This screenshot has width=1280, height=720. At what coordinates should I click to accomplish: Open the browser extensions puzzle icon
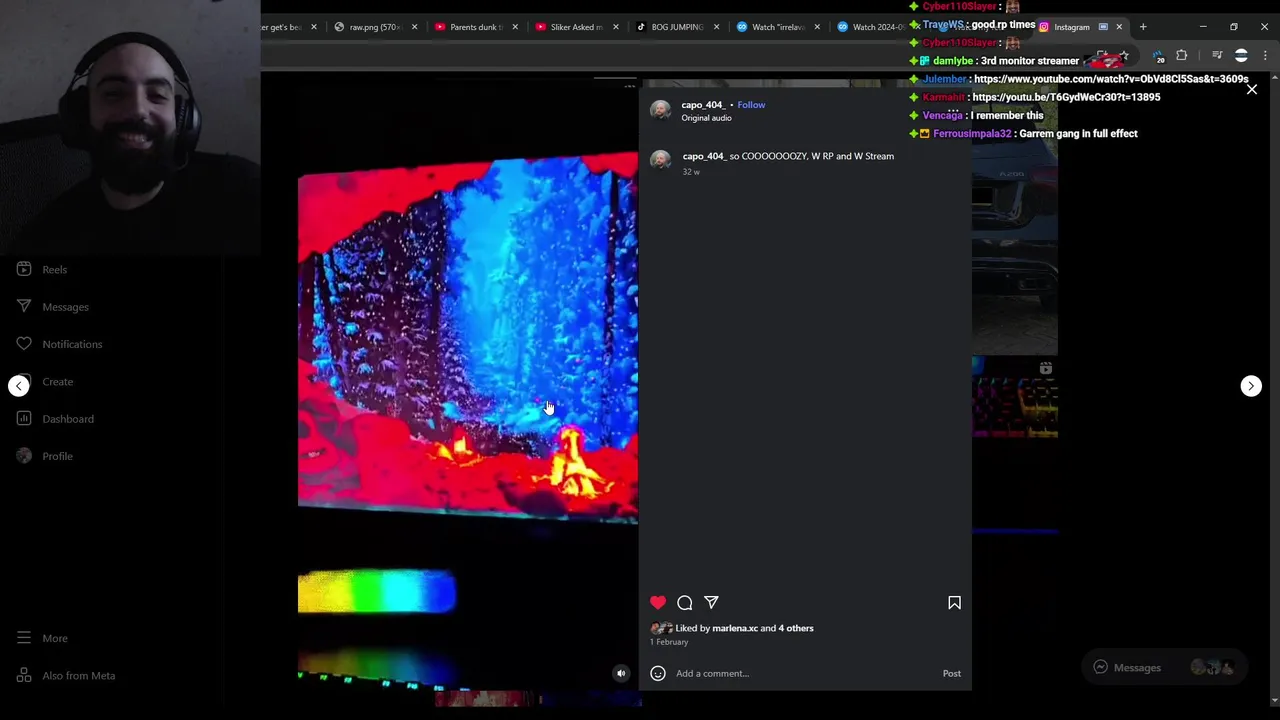point(1182,56)
